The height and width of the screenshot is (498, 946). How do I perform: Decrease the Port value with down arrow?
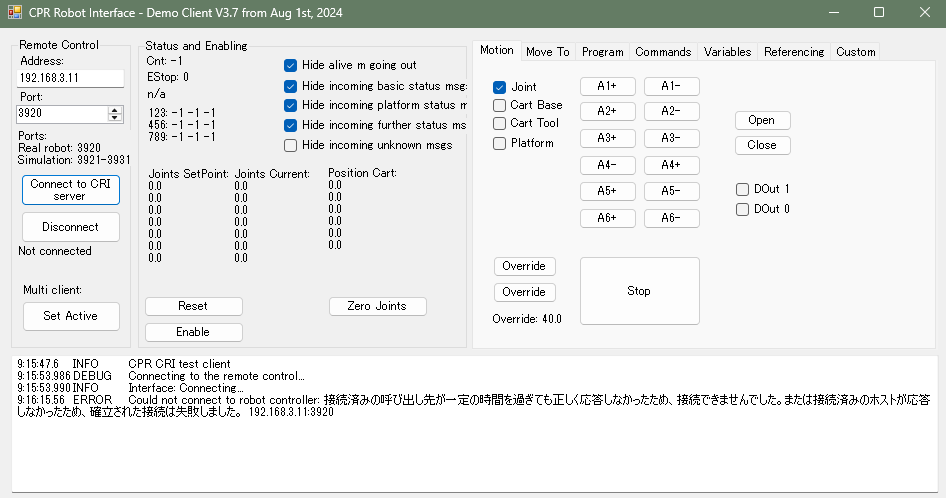pyautogui.click(x=114, y=118)
